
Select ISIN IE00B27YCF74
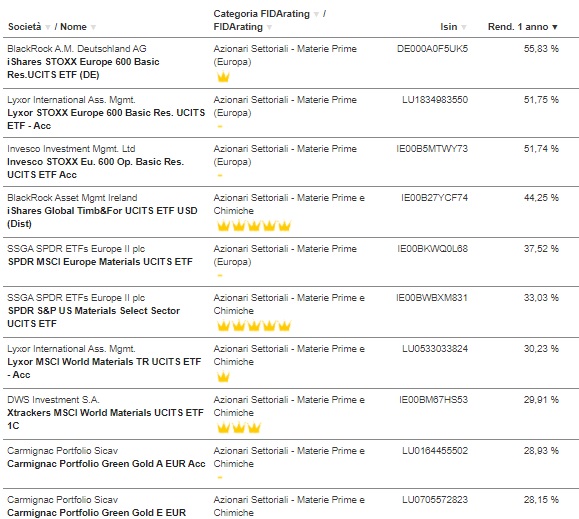coord(434,198)
